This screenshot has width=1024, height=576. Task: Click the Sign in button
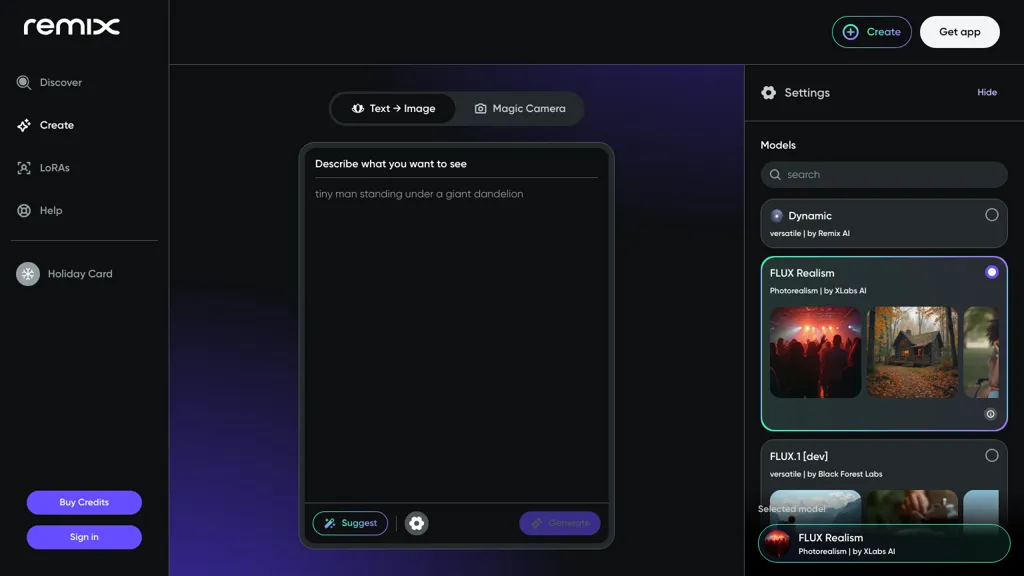[x=84, y=537]
